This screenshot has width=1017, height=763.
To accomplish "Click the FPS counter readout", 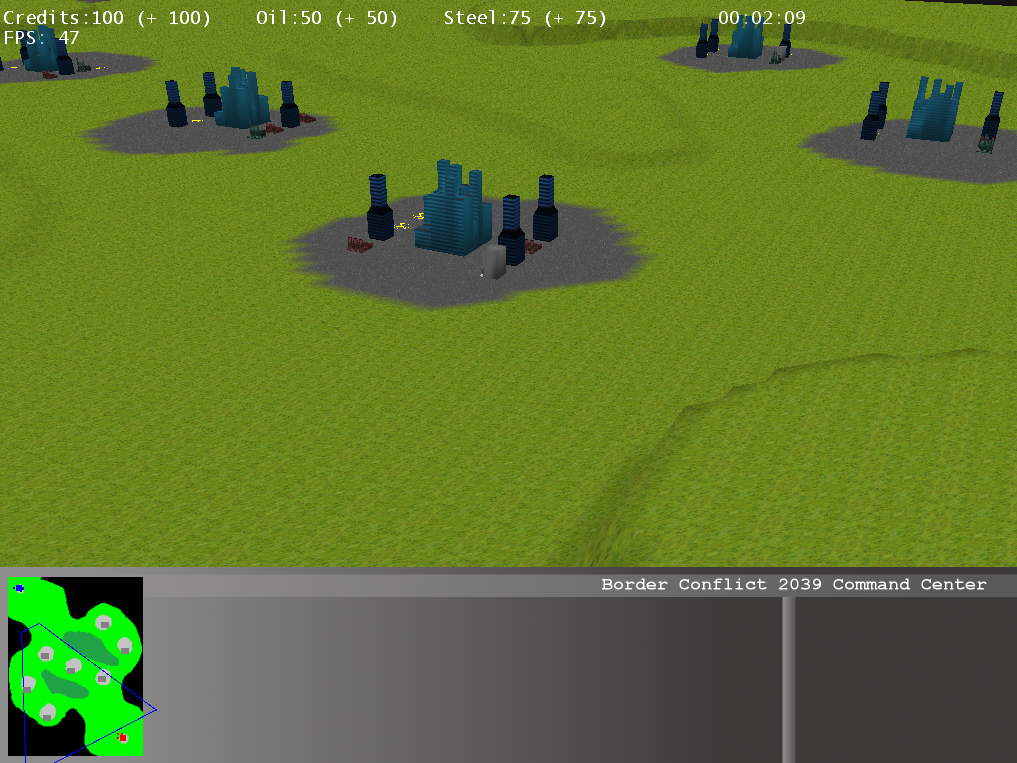I will pos(41,38).
